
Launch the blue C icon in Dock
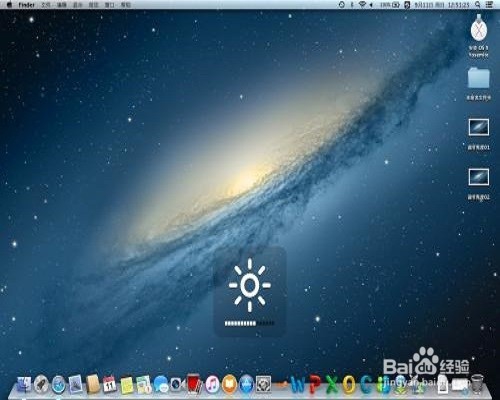click(x=366, y=384)
